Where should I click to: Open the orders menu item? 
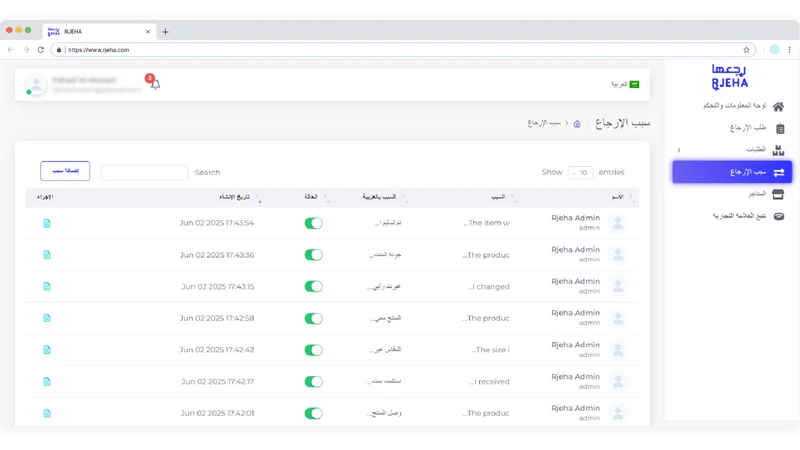(756, 149)
